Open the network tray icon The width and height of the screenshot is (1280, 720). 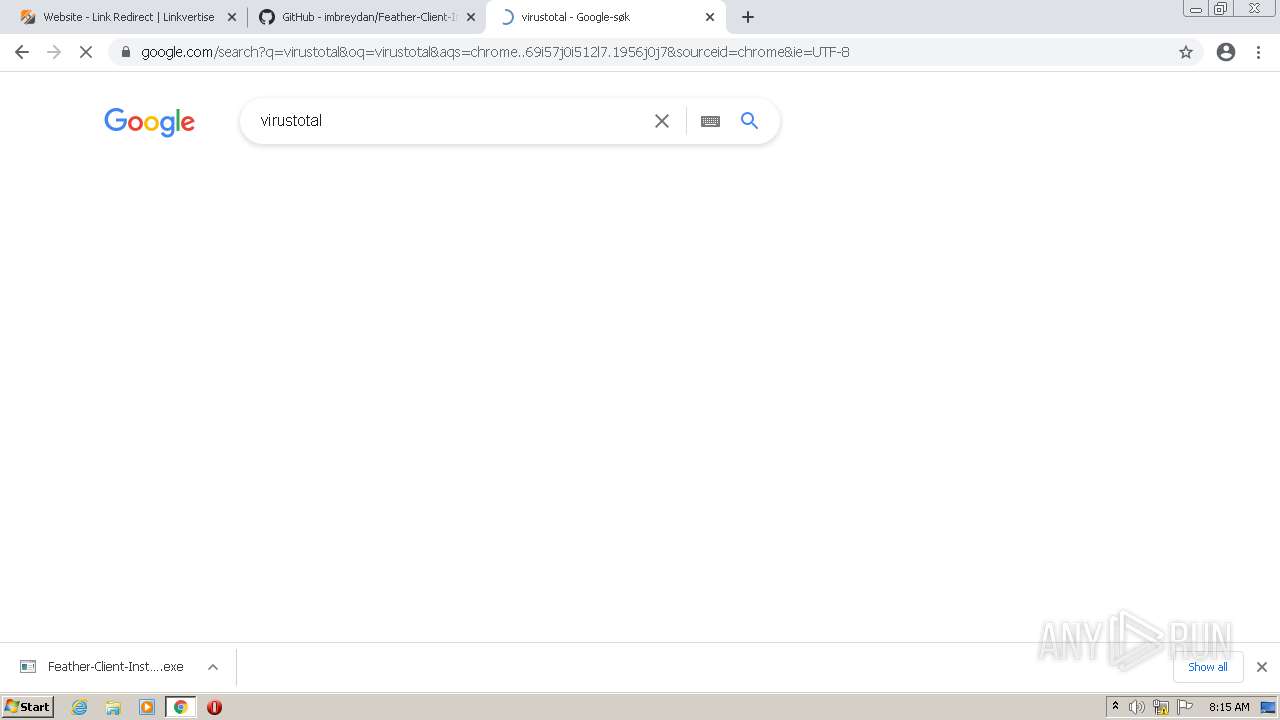coord(1161,707)
